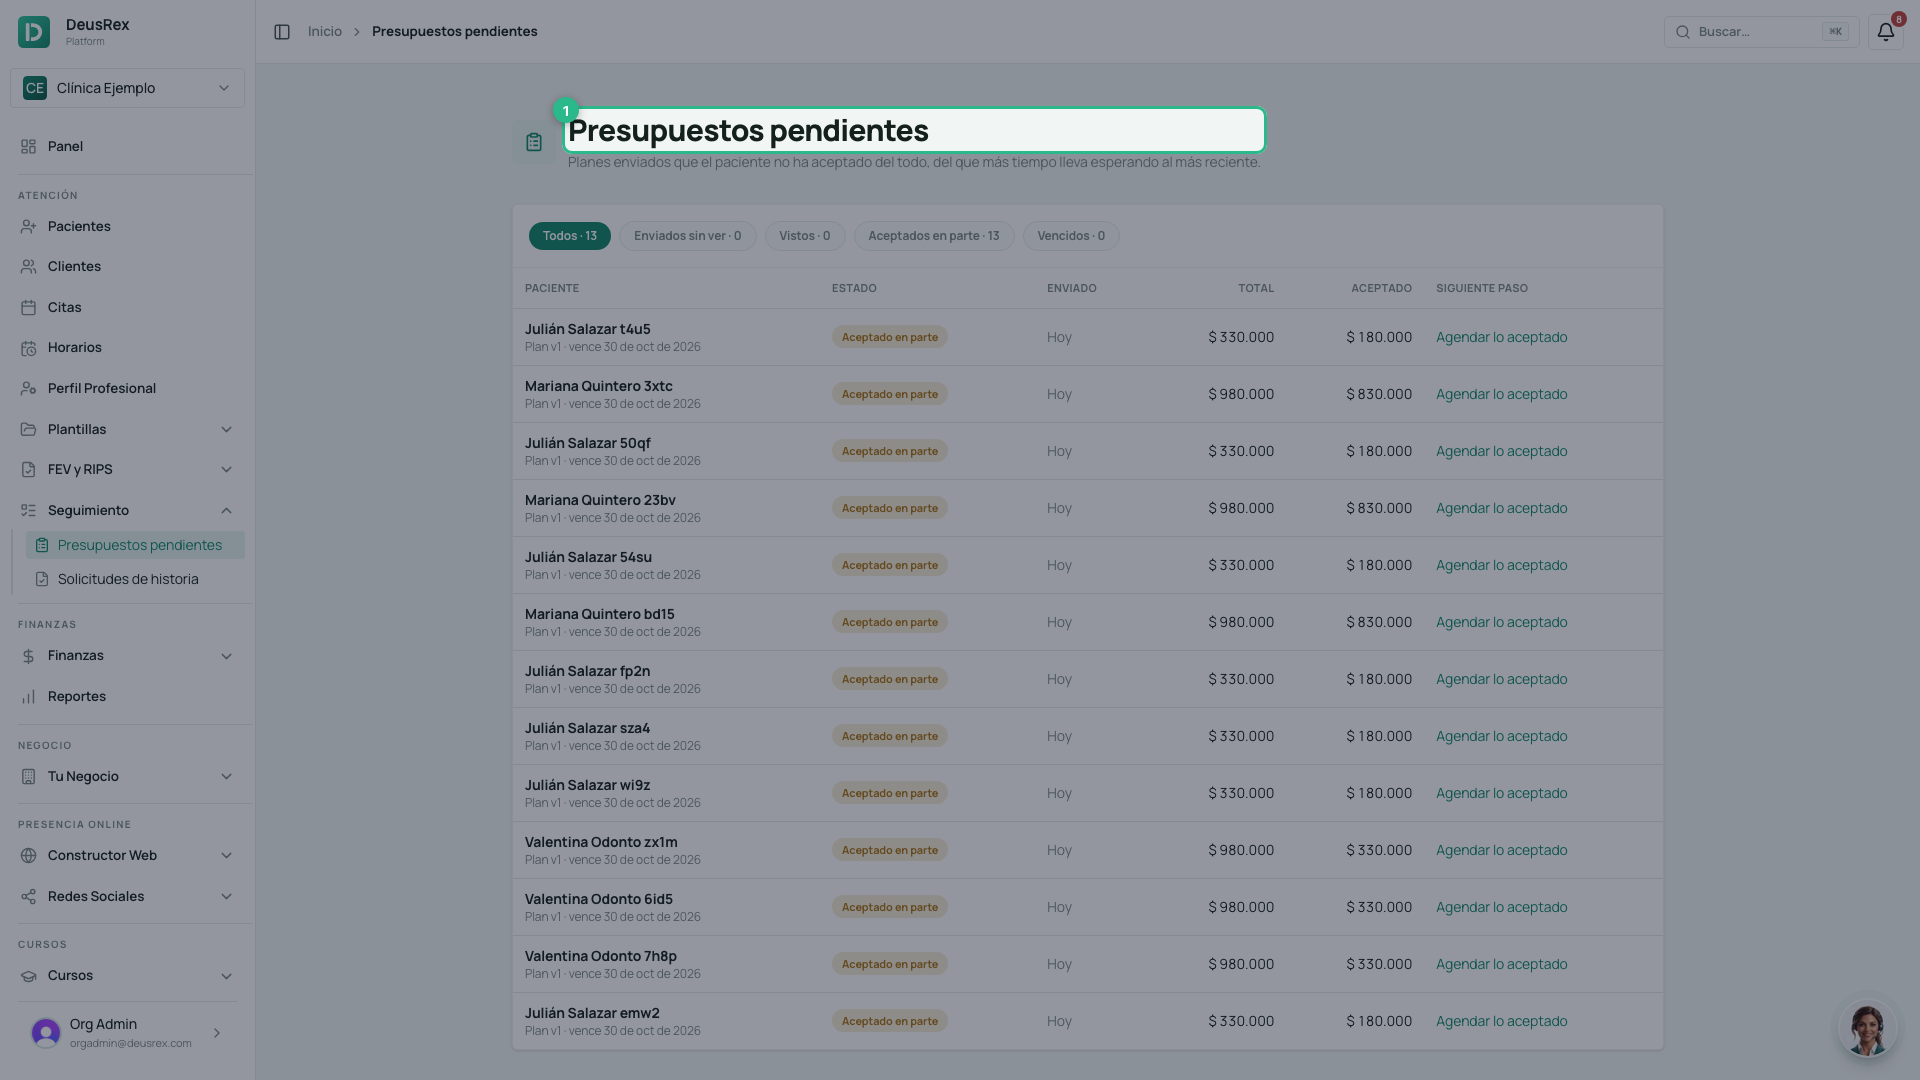The width and height of the screenshot is (1920, 1080).
Task: Open Org Admin account menu arrow
Action: pos(217,1033)
